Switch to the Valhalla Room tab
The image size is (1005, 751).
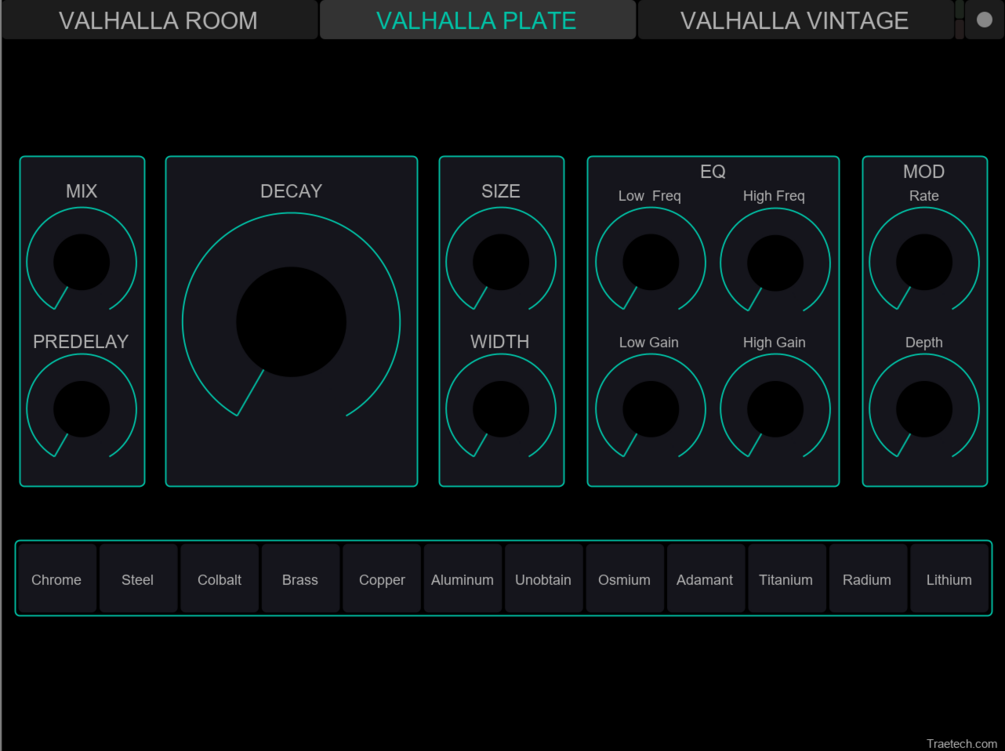point(158,20)
